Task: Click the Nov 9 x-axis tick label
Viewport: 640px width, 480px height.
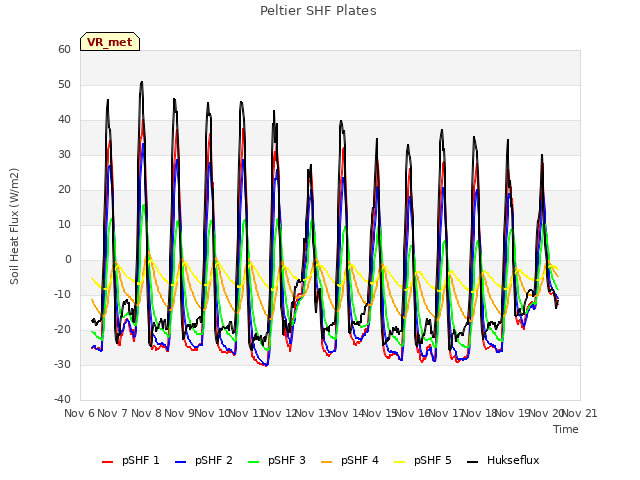Action: 179,413
